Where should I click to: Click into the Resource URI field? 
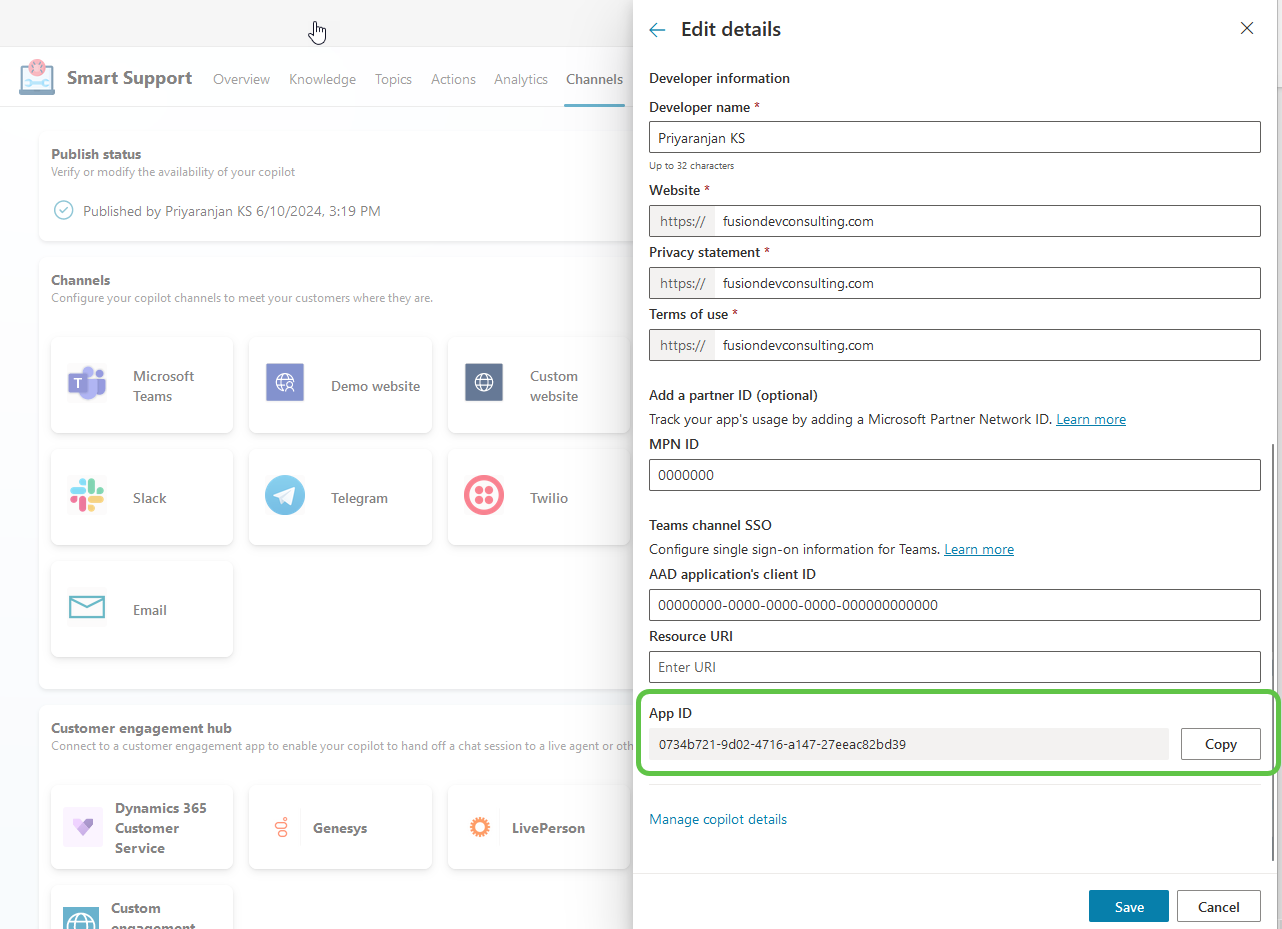954,667
